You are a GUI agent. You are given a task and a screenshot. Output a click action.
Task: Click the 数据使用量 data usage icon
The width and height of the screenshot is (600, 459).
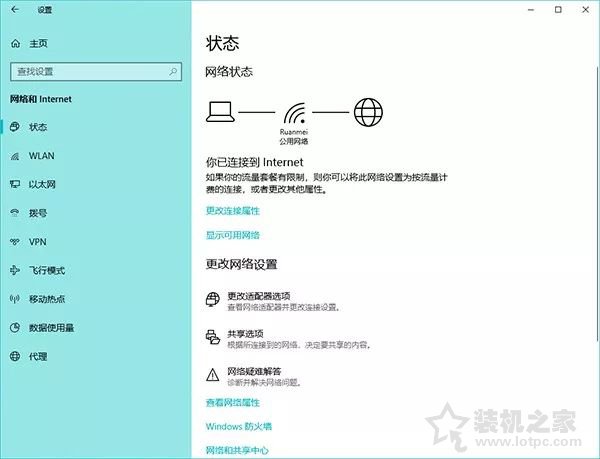[15, 328]
